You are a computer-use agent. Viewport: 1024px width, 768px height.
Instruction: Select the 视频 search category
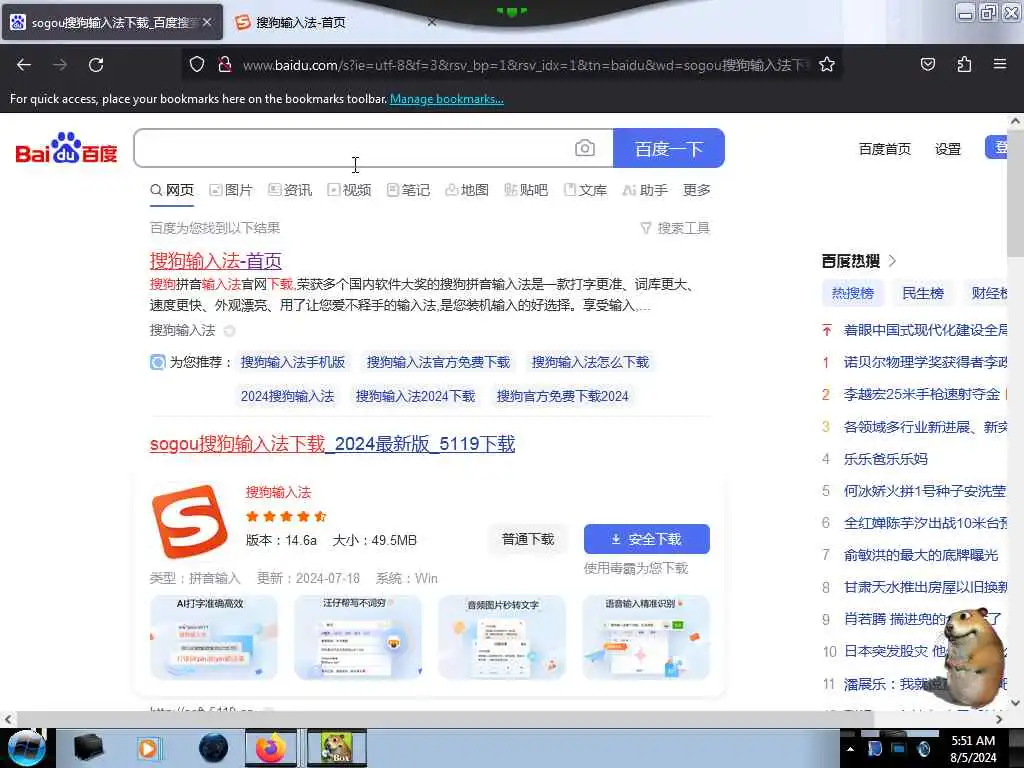[349, 190]
